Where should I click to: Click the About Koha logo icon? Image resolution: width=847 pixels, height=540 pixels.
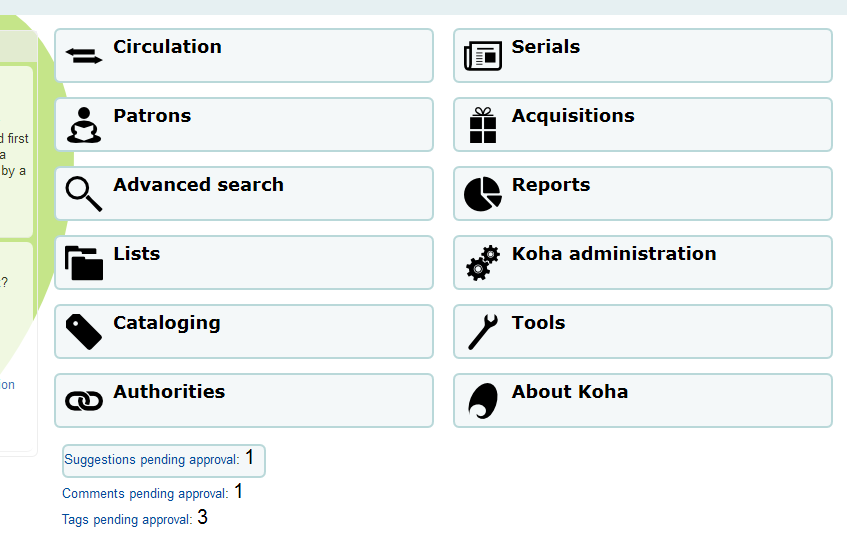[483, 401]
